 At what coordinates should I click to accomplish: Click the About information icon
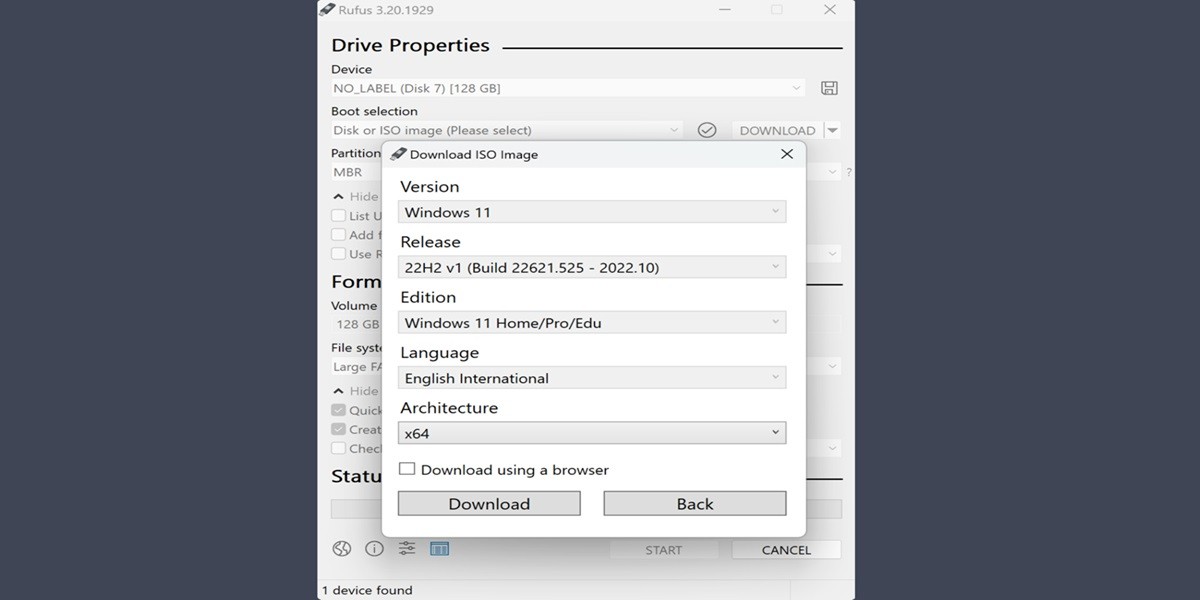[x=372, y=548]
